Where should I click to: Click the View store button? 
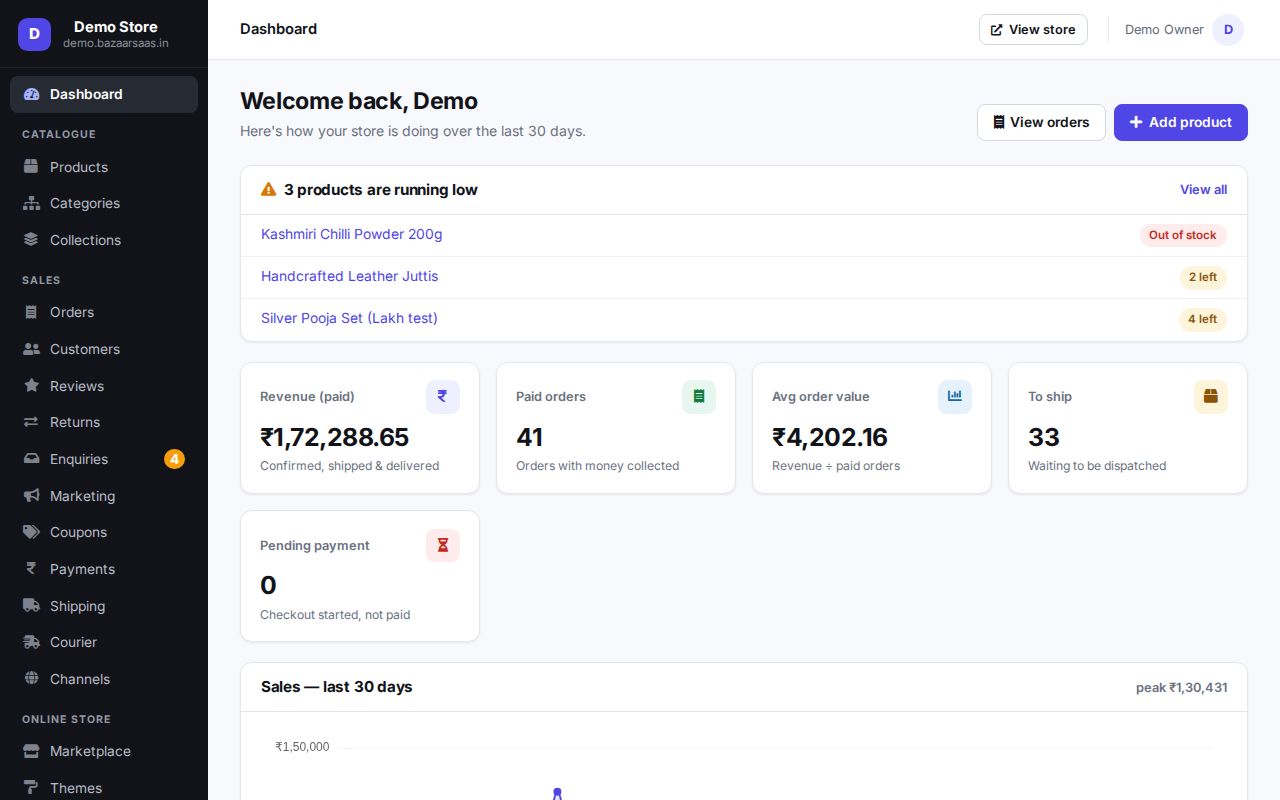pos(1033,30)
